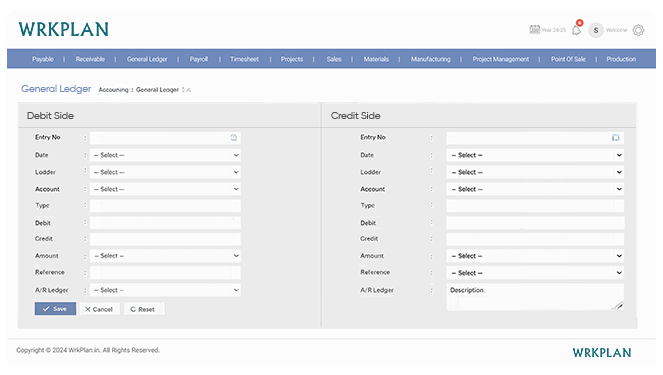
Task: Click the Debit Side panel heading
Action: 50,115
